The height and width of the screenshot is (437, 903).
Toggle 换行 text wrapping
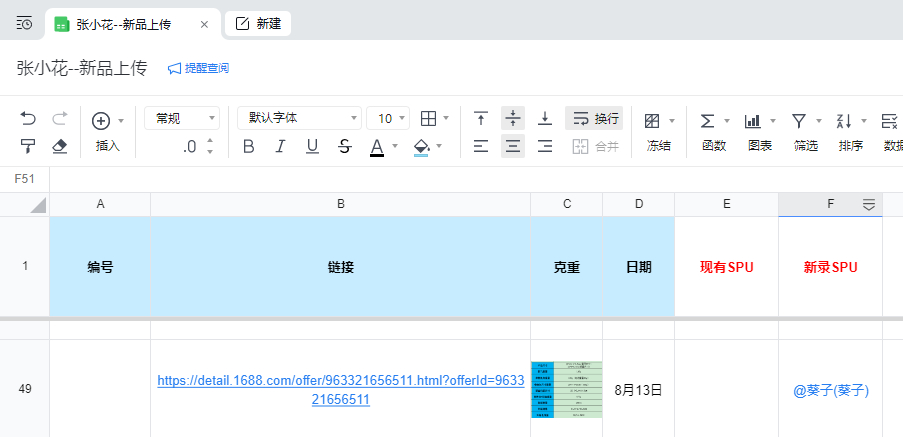(x=594, y=119)
